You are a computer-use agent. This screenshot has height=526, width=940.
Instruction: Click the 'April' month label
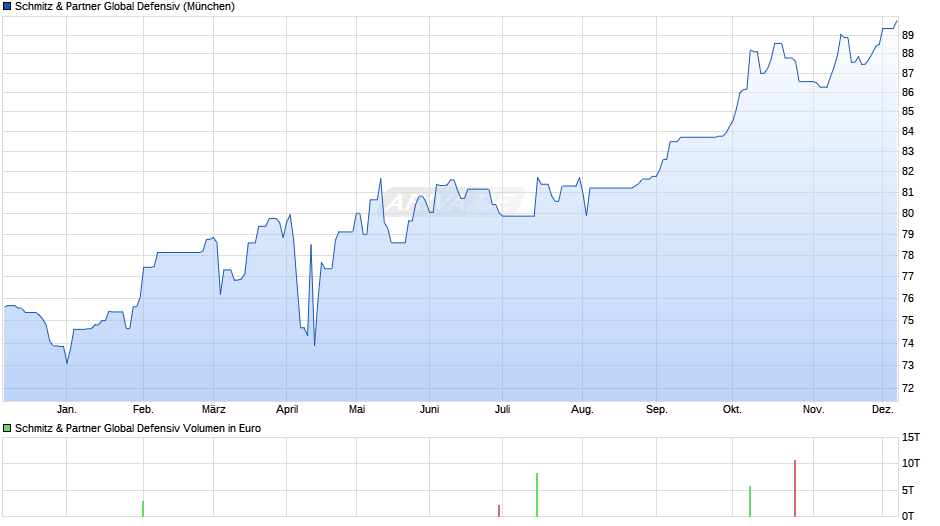pos(287,410)
